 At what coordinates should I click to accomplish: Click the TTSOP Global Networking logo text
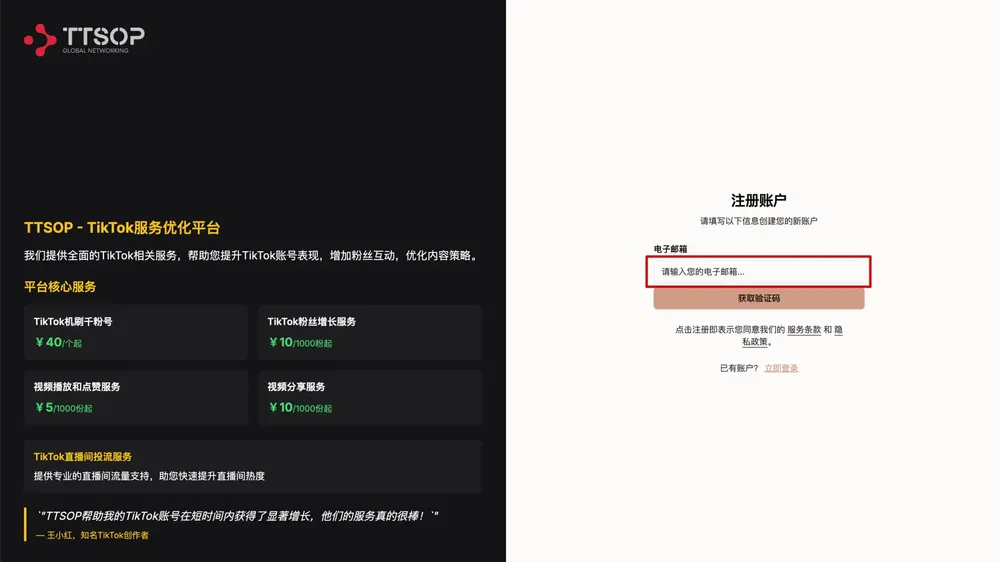(103, 39)
